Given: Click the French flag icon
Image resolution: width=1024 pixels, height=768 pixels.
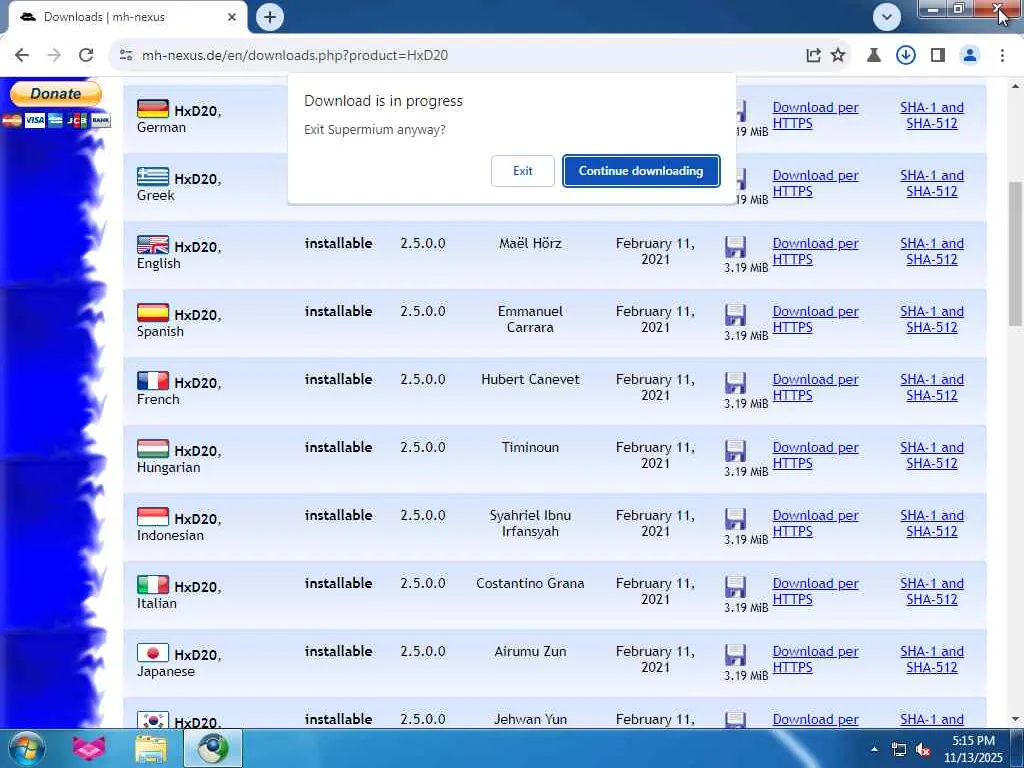Looking at the screenshot, I should [x=153, y=380].
